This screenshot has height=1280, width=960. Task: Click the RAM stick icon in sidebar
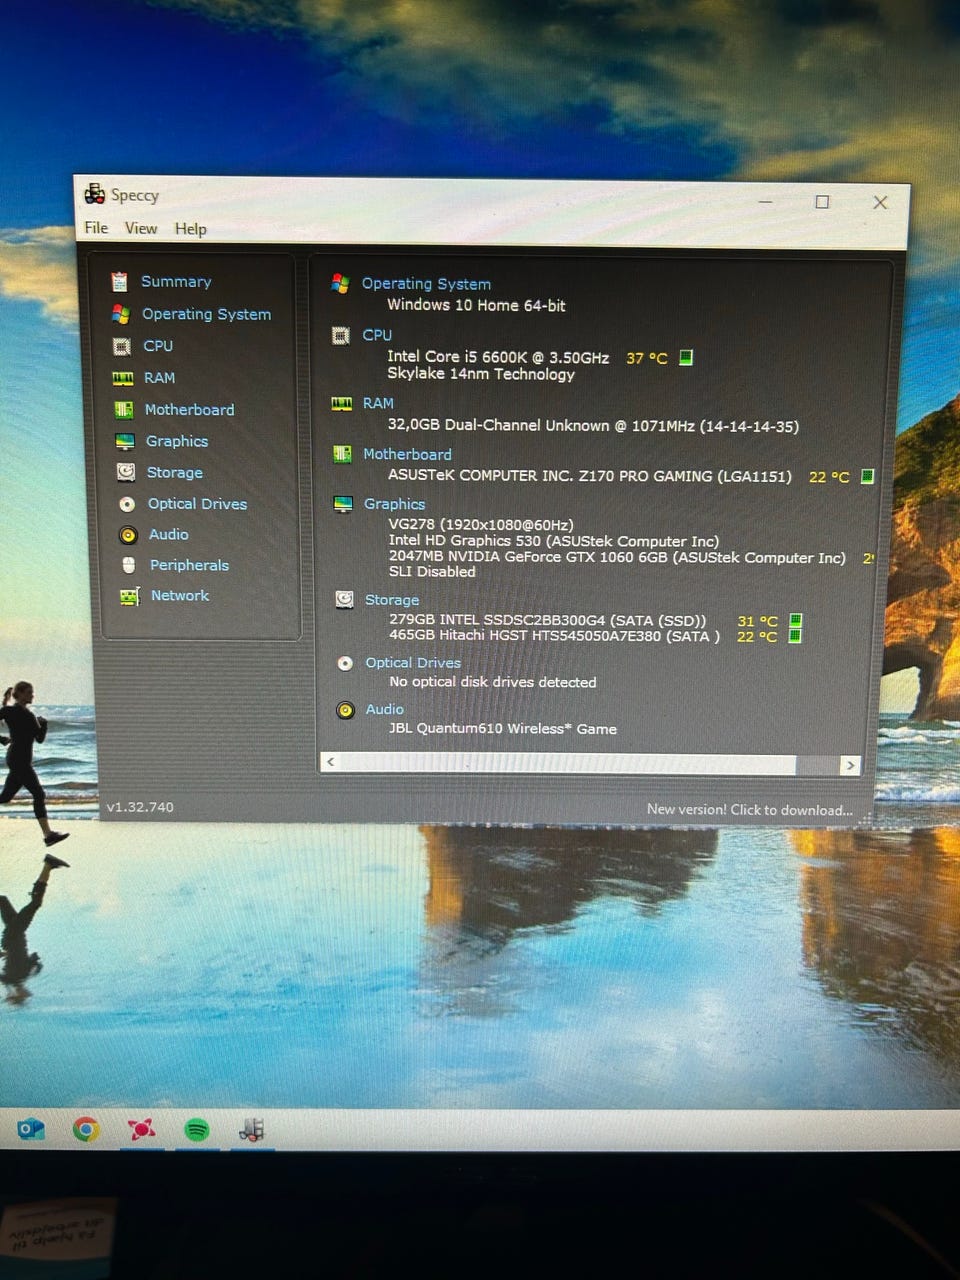(123, 378)
